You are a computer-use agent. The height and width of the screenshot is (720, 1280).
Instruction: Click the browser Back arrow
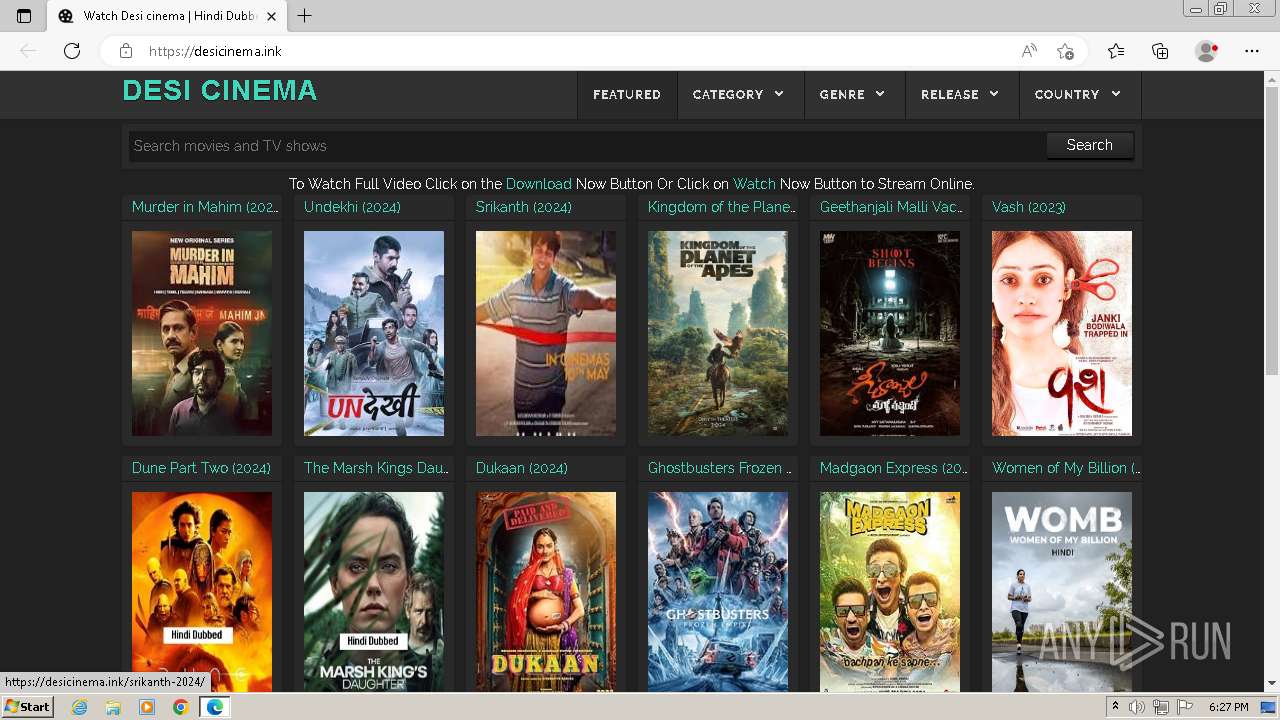[x=28, y=51]
